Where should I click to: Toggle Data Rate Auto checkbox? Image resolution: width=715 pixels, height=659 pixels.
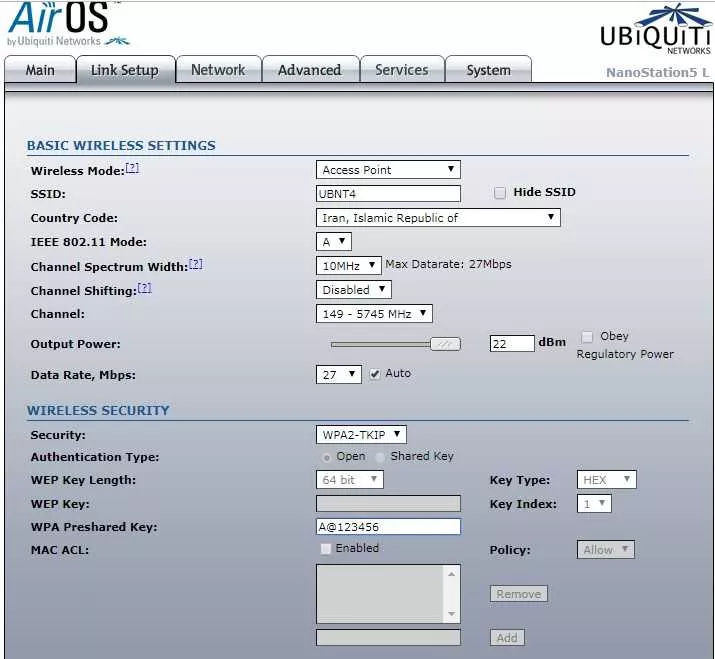375,374
